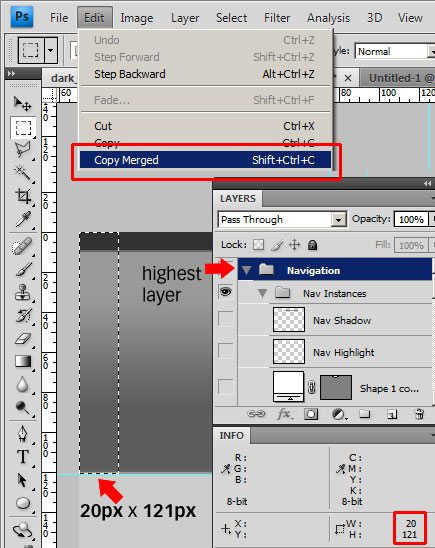The height and width of the screenshot is (548, 435).
Task: Select the Clone Stamp tool
Action: pos(23,293)
